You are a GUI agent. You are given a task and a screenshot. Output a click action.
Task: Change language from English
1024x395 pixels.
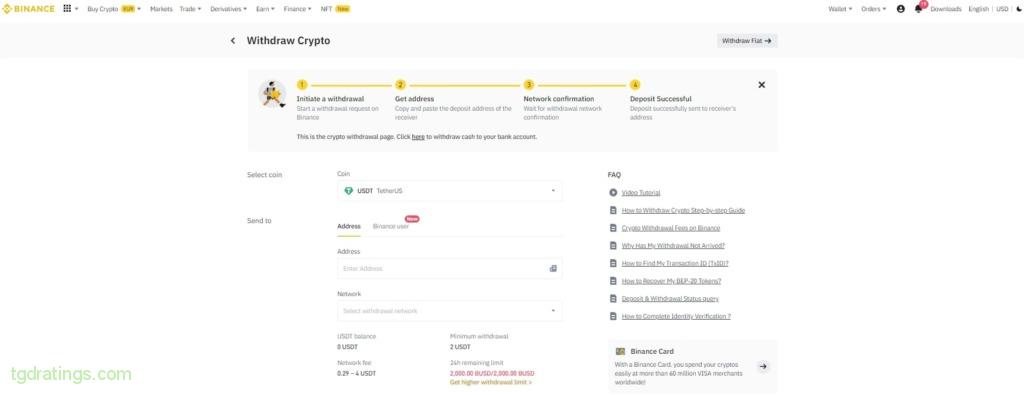tap(978, 9)
